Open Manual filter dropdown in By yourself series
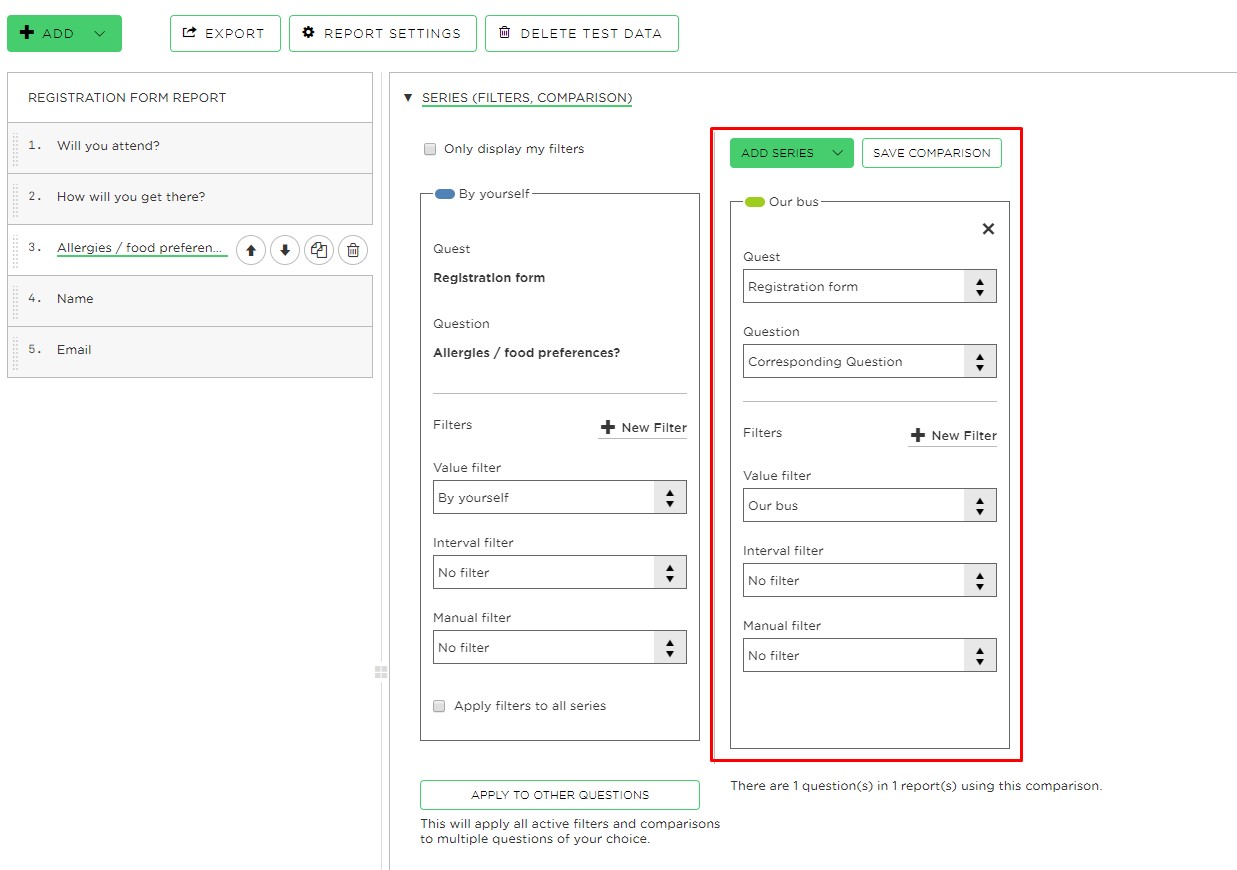Screen dimensions: 1237x870 [x=560, y=648]
